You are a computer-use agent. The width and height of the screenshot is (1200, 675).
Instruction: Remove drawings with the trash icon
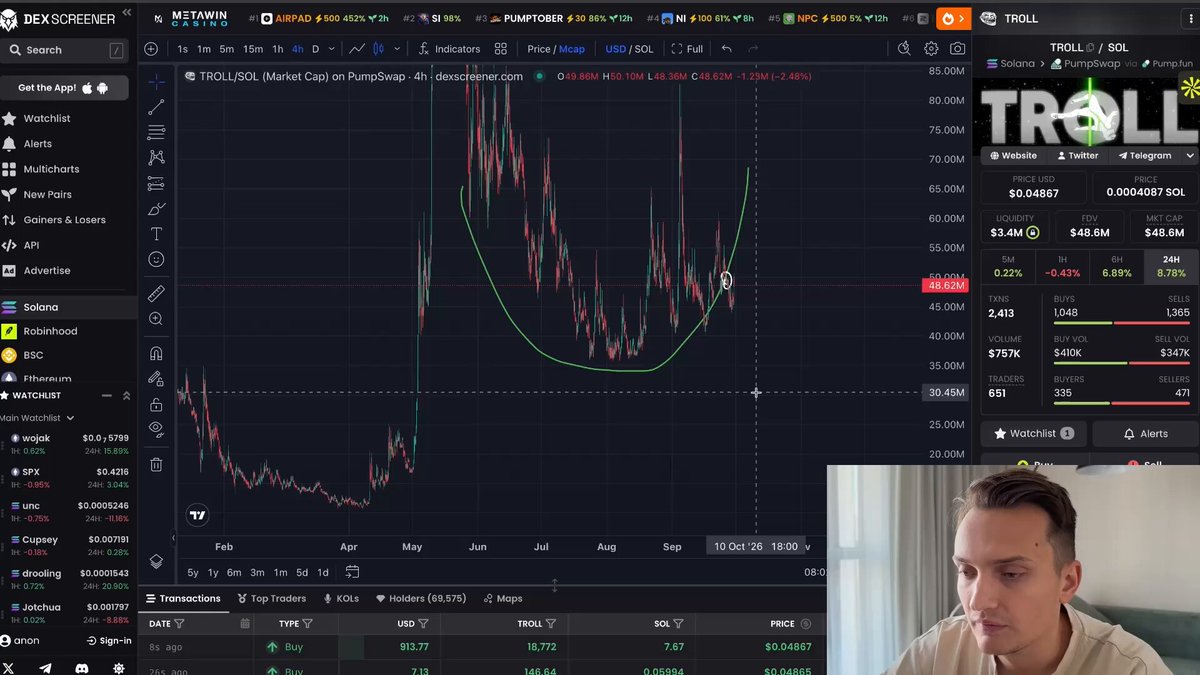coord(156,464)
